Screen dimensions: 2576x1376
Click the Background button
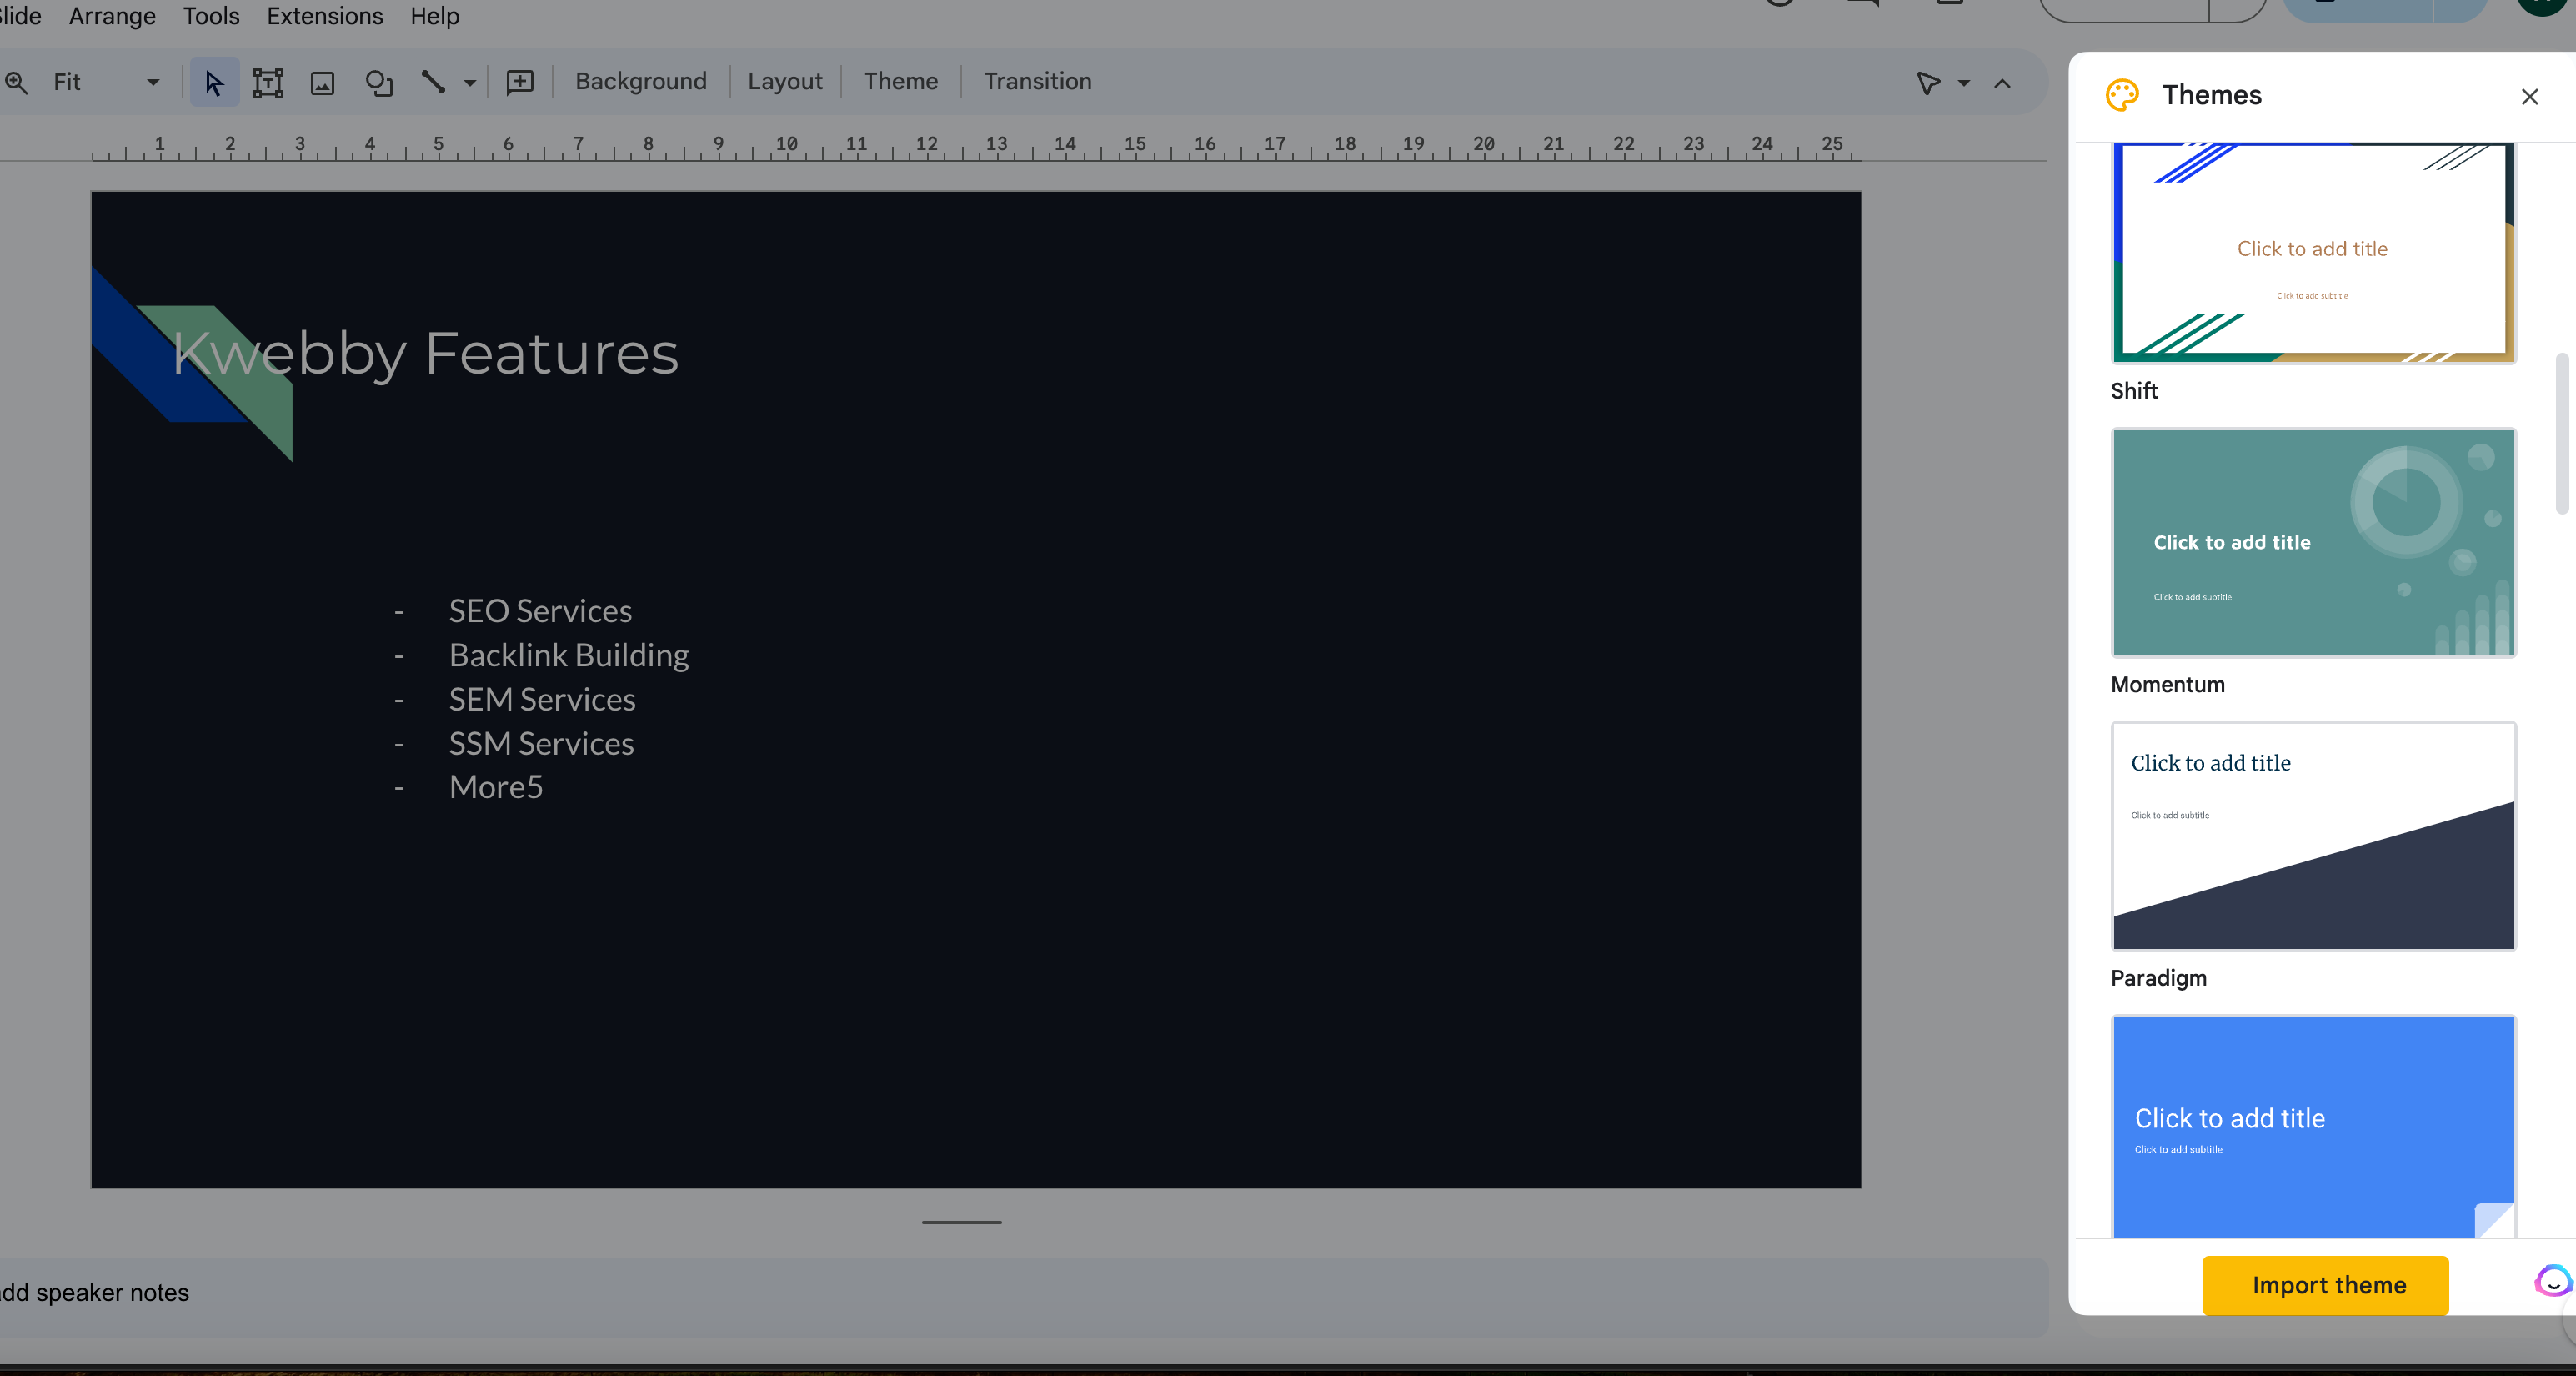click(x=640, y=80)
